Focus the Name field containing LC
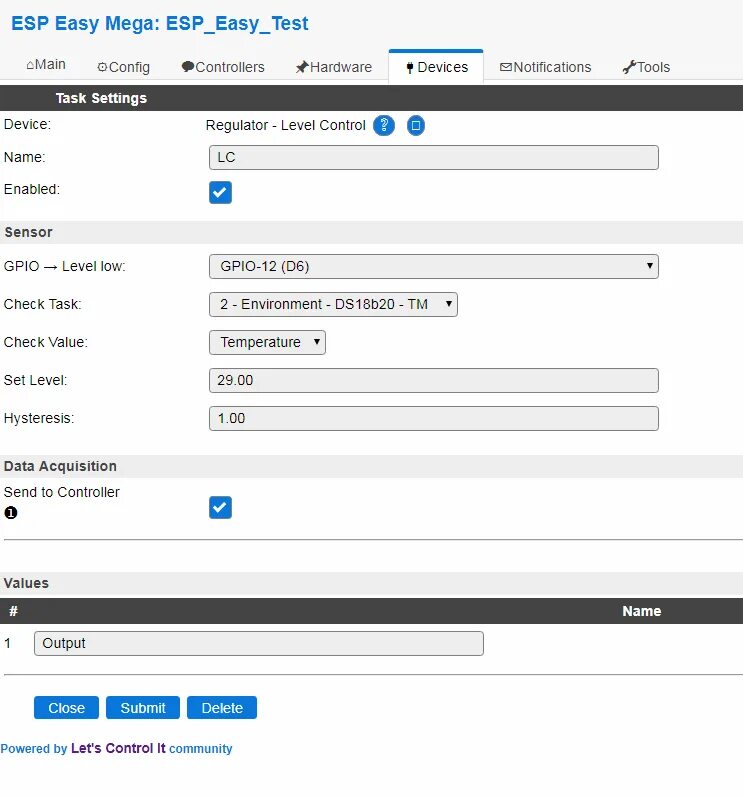This screenshot has width=743, height=797. click(x=434, y=158)
